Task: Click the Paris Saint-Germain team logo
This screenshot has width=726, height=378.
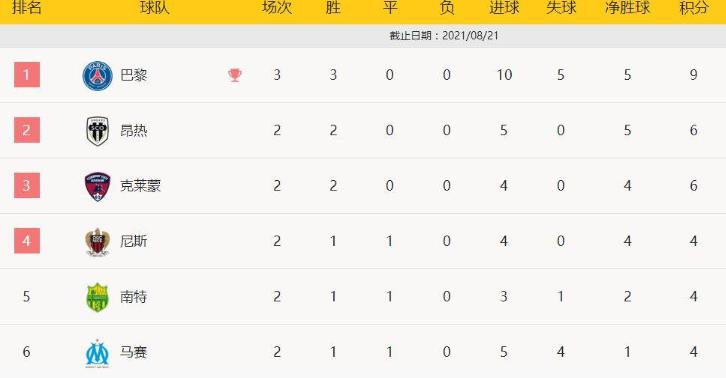Action: click(x=97, y=76)
